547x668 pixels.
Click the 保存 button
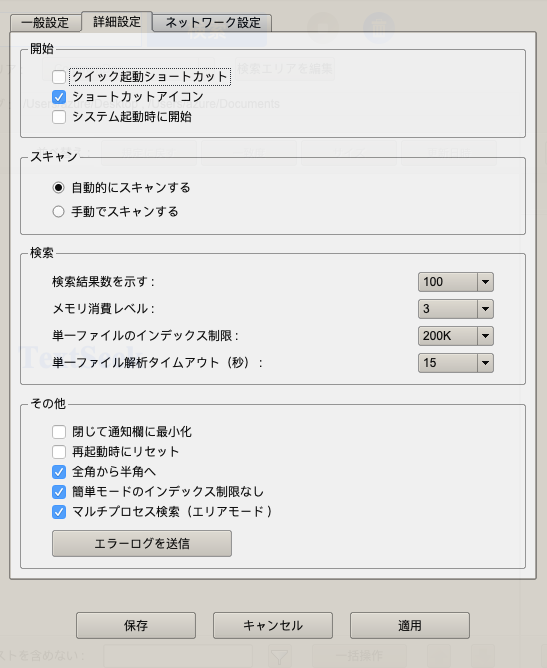pos(136,625)
